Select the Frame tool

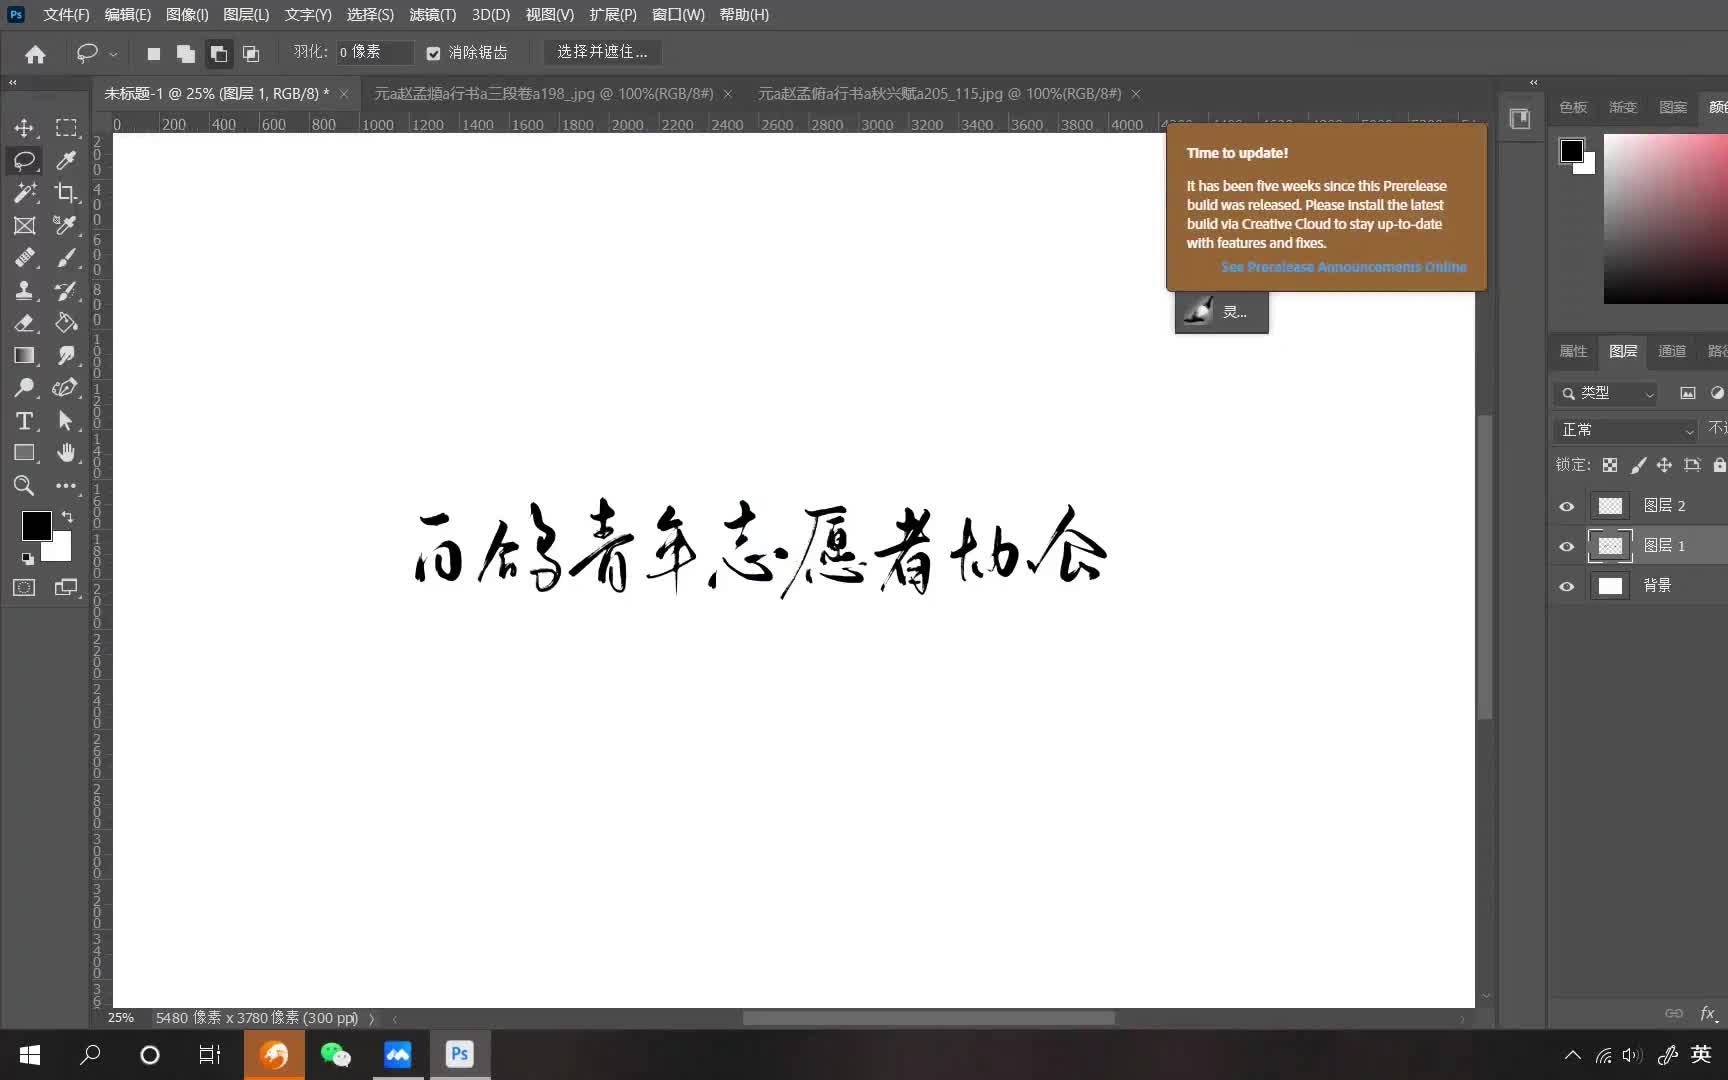[x=24, y=226]
